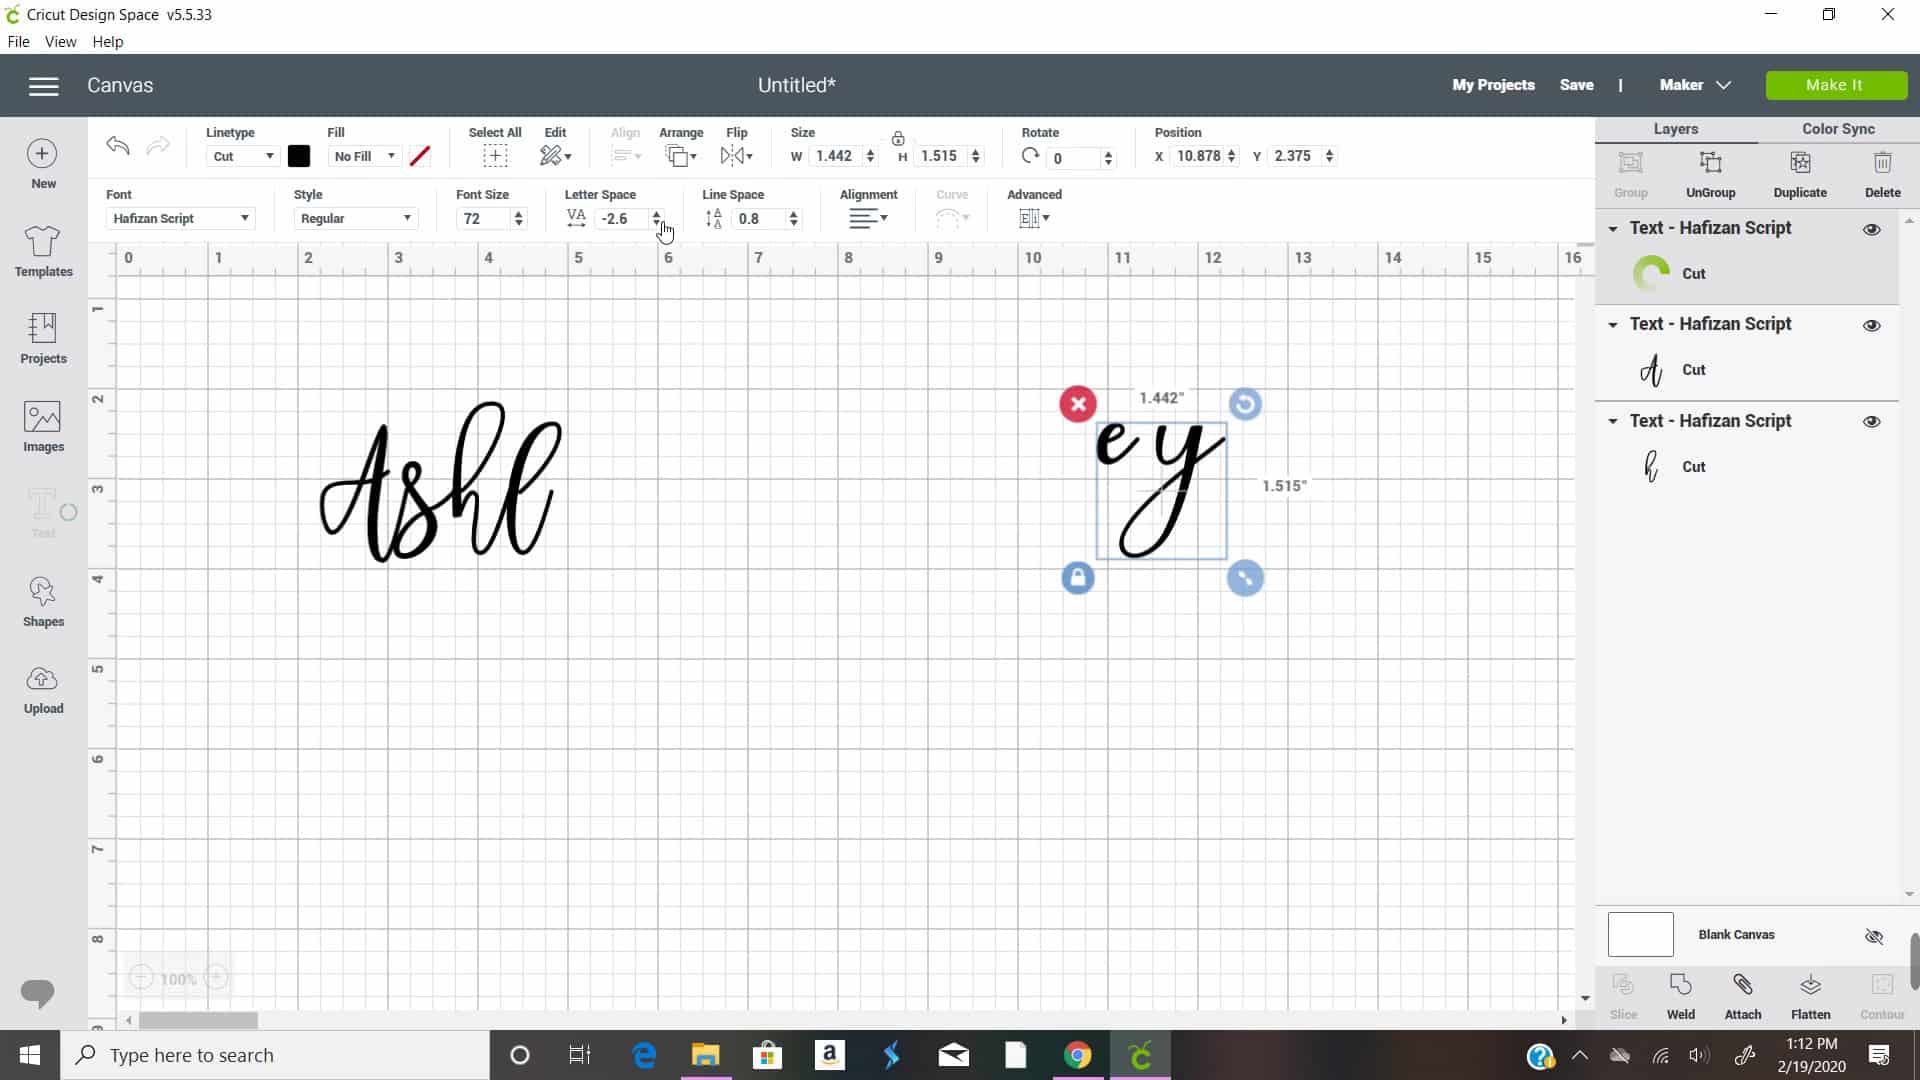The image size is (1920, 1080).
Task: Click the Attach tool
Action: [1743, 996]
